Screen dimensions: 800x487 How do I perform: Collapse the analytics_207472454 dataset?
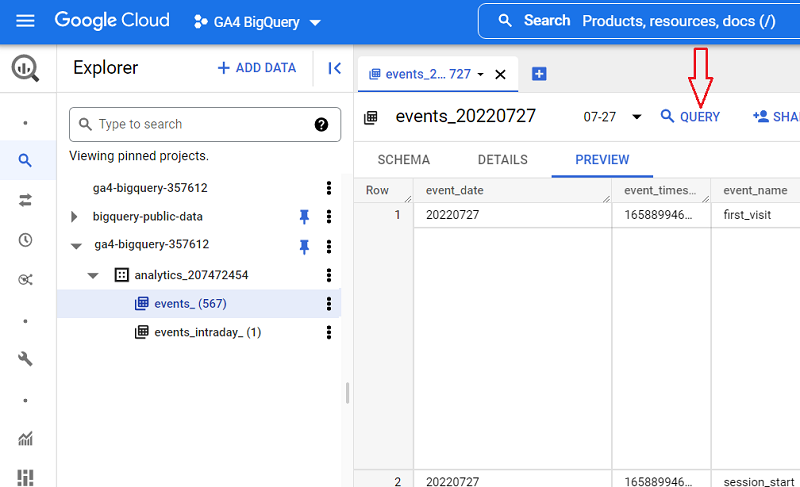coord(93,276)
